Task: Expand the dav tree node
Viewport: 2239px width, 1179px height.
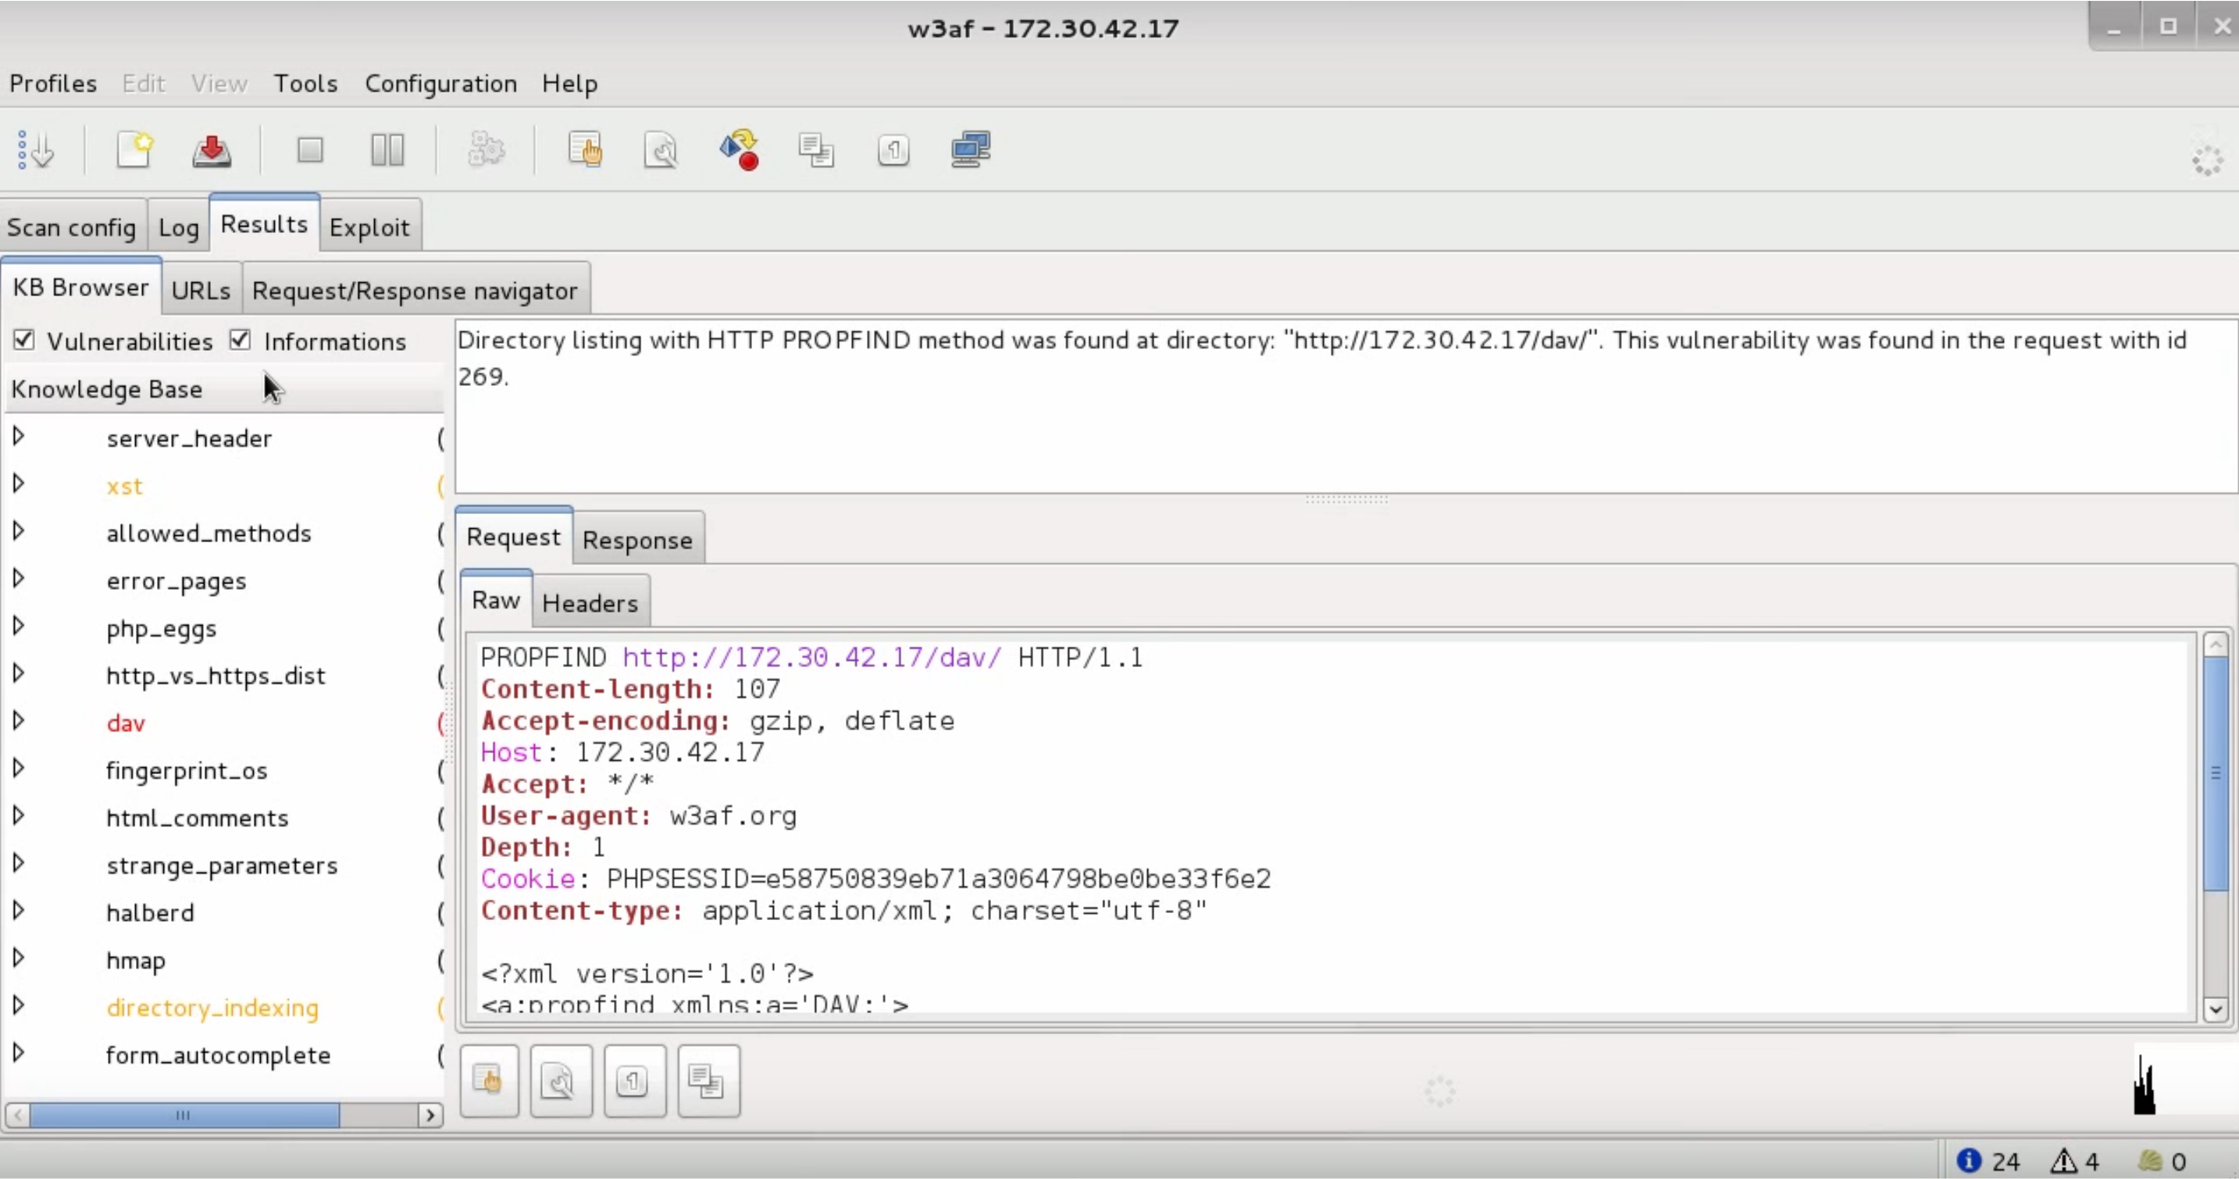Action: click(18, 721)
